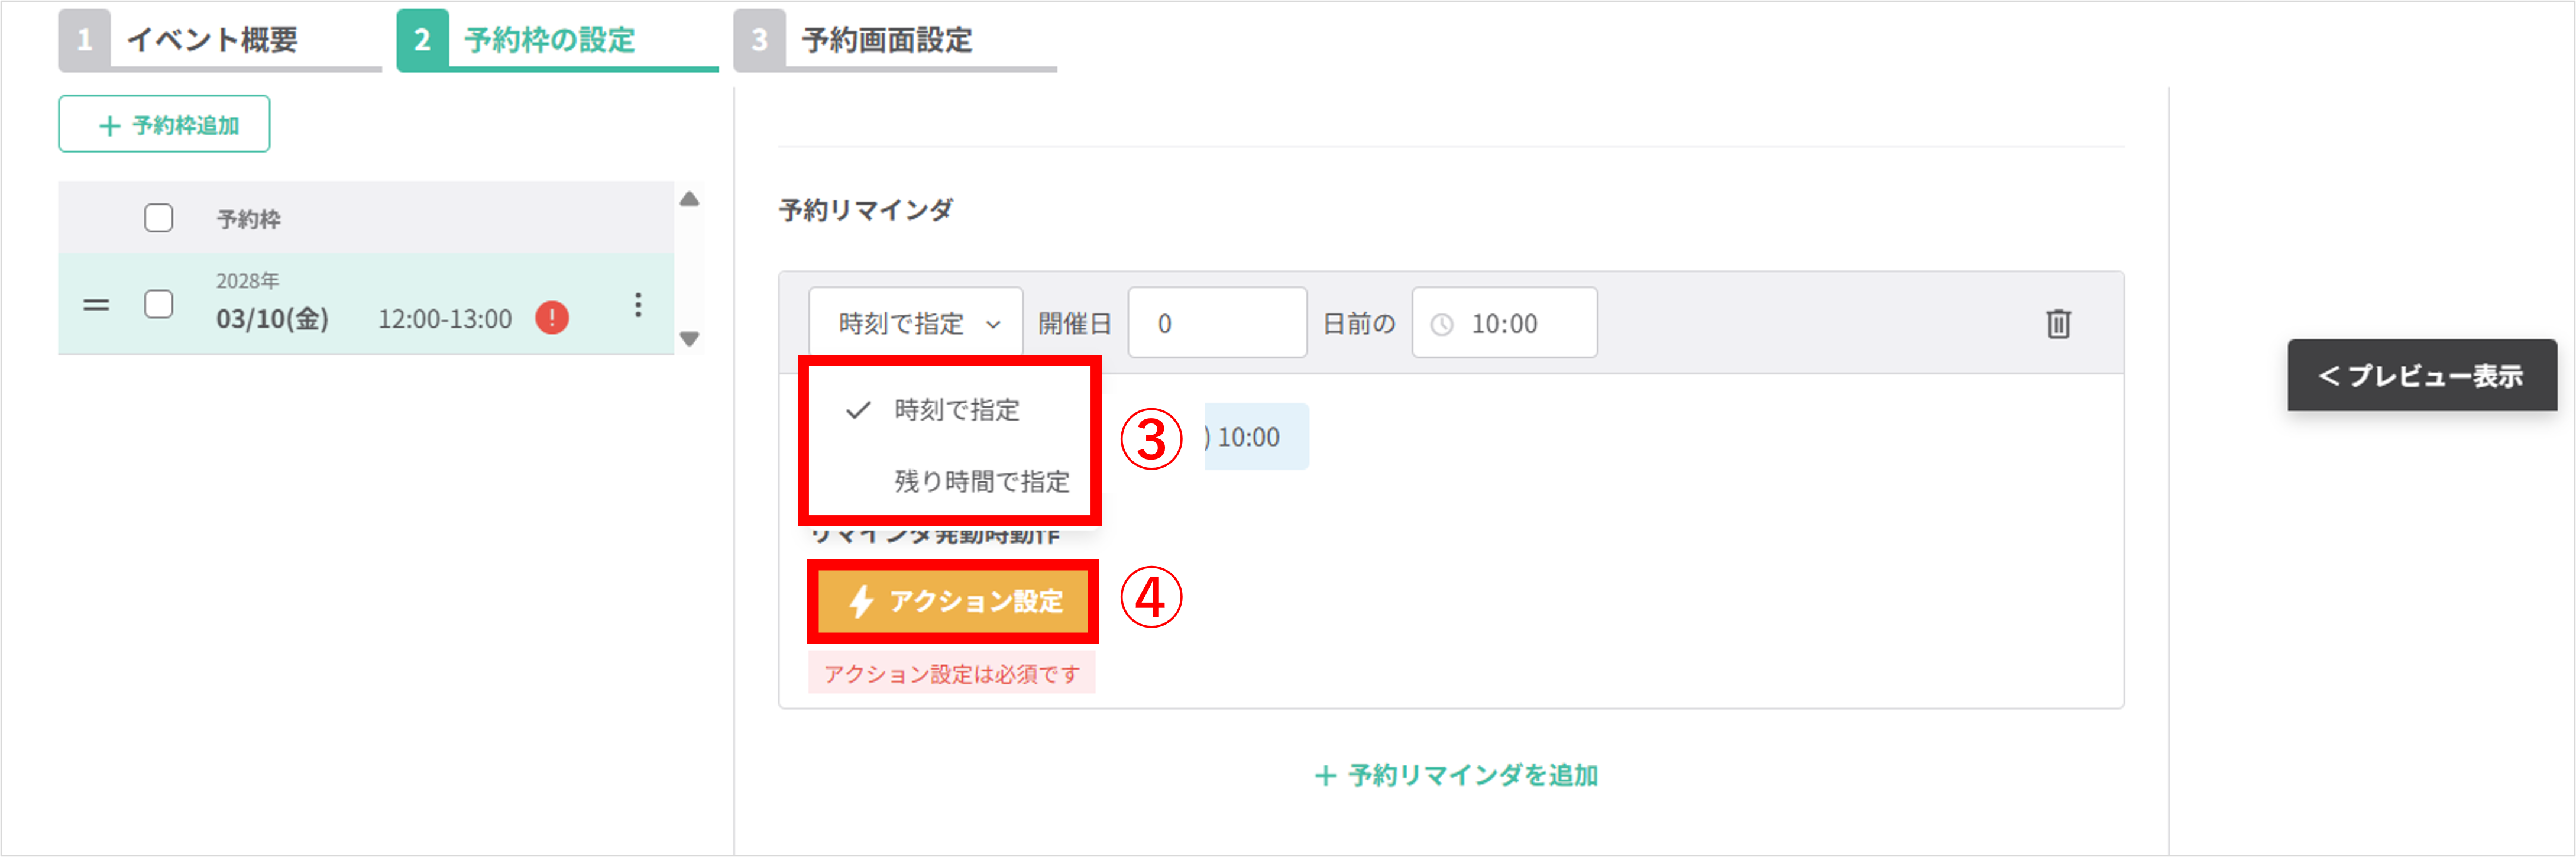Screen dimensions: 2576x857
Task: Click the 開催日 days-before number field
Action: pos(1217,323)
